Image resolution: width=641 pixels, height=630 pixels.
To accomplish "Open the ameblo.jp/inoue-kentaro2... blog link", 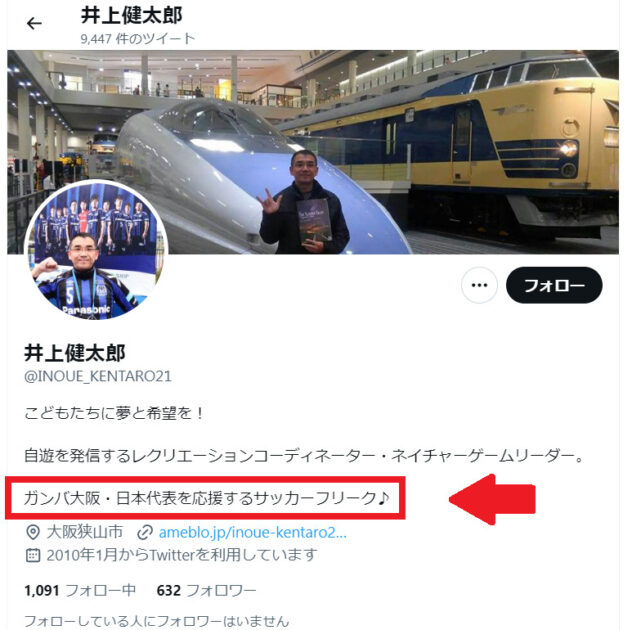I will pyautogui.click(x=252, y=532).
